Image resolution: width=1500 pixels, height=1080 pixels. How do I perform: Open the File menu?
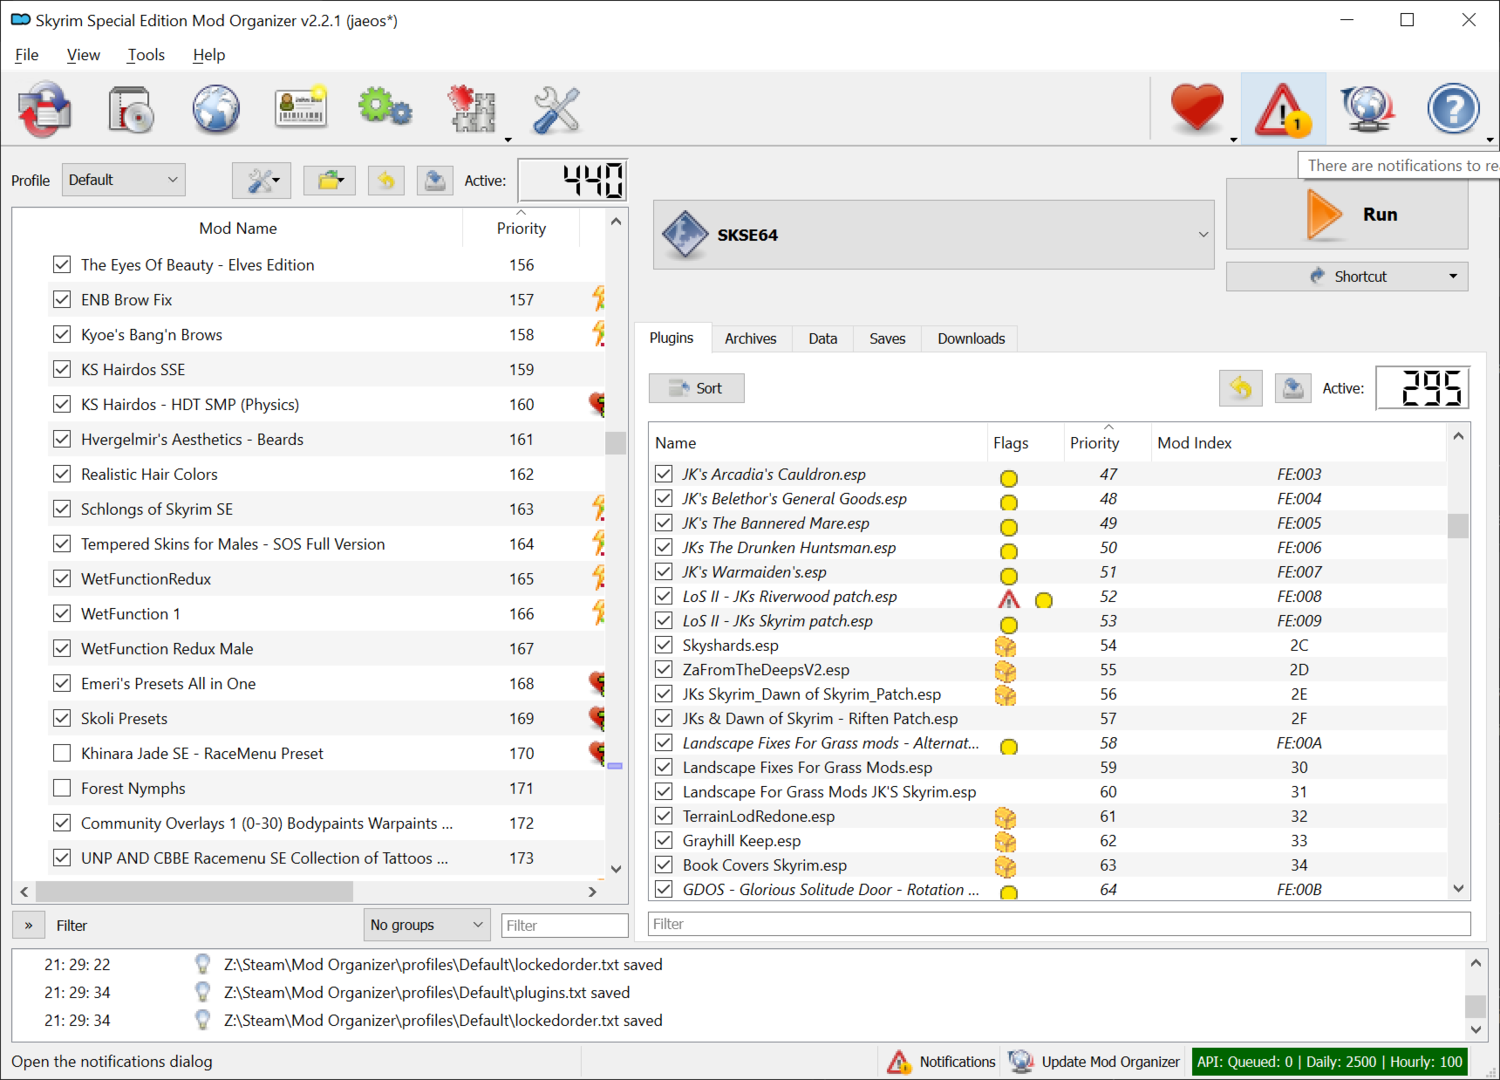click(x=27, y=55)
